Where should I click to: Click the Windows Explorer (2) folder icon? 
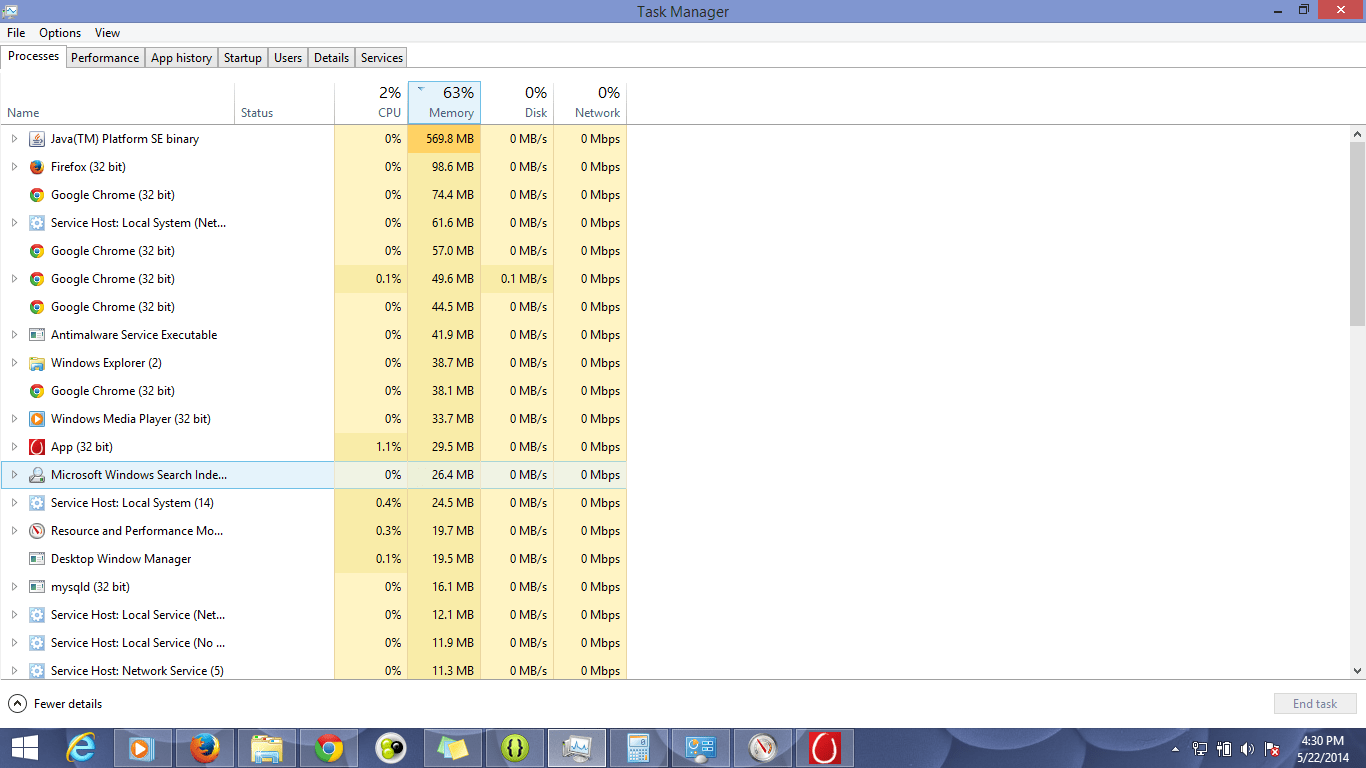[37, 363]
